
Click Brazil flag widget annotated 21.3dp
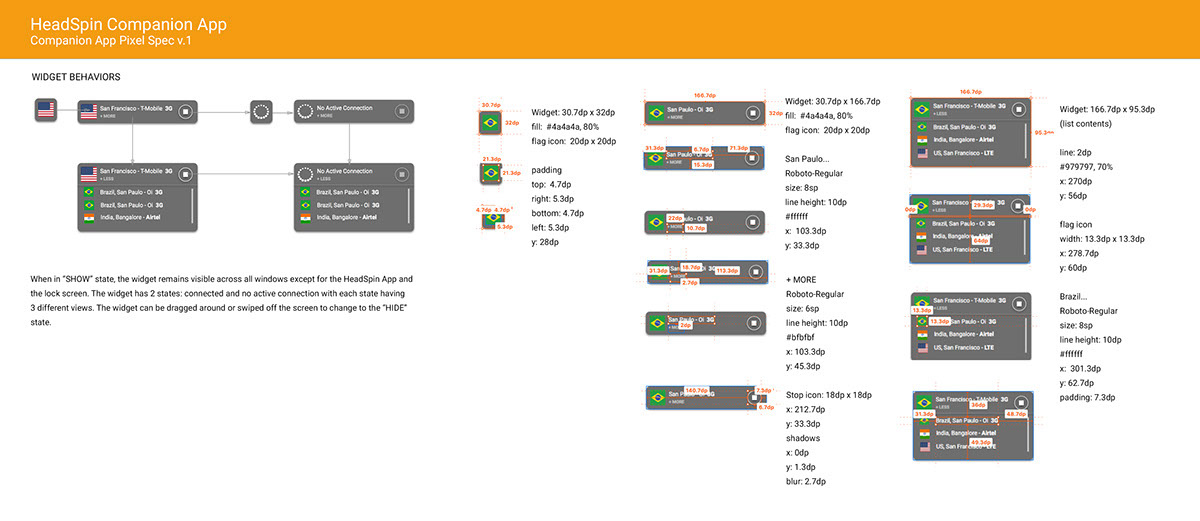490,173
